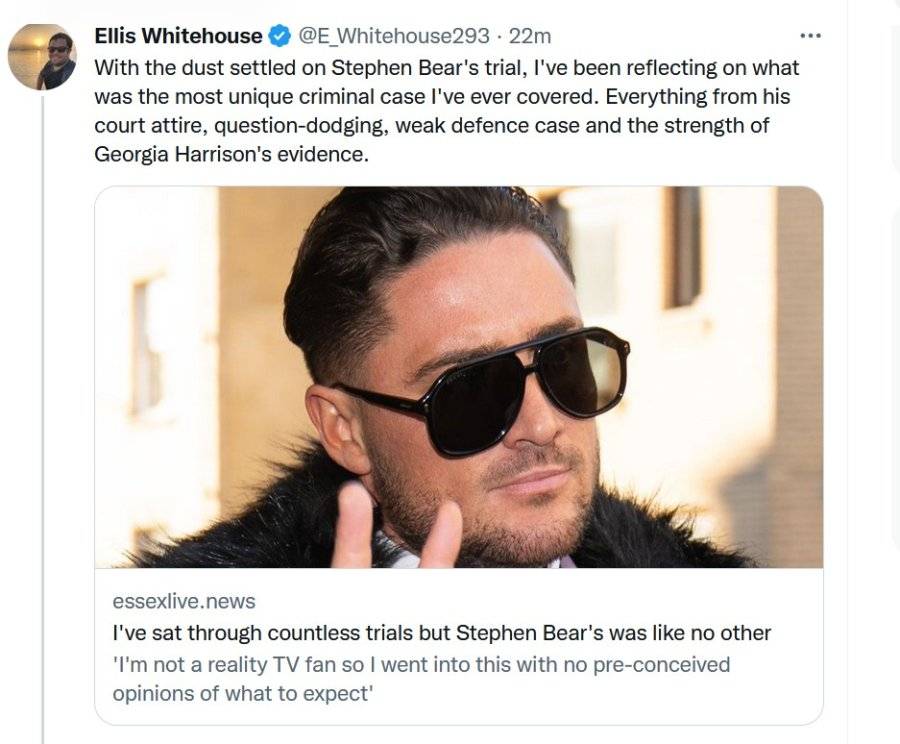Open Ellis Whitehouse's profile avatar picture
The height and width of the screenshot is (744, 900).
42,57
